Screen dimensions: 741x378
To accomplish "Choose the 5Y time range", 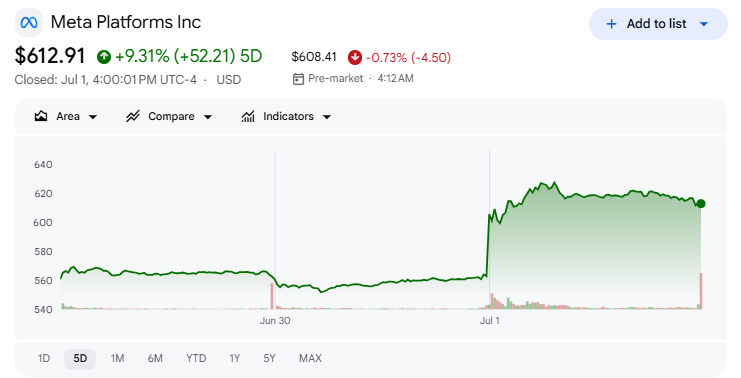I will click(269, 359).
